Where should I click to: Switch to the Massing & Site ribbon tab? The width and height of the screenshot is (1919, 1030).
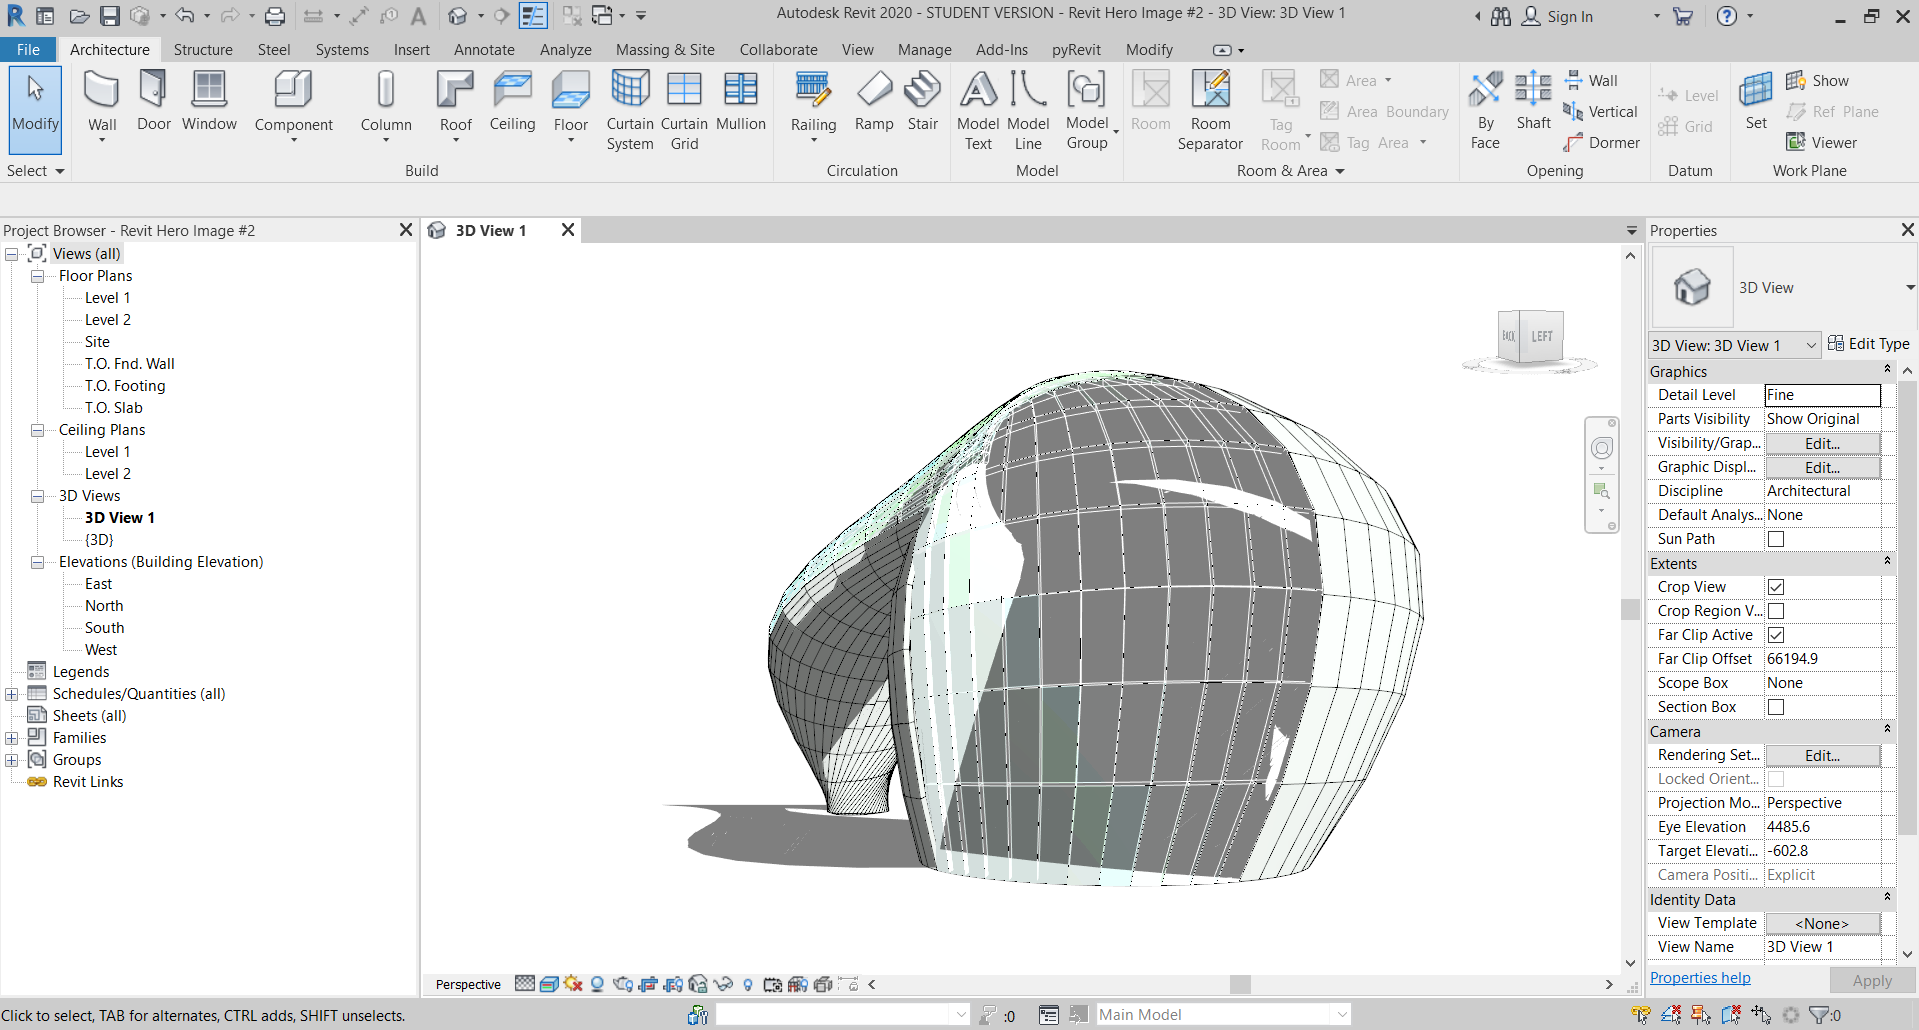coord(664,49)
